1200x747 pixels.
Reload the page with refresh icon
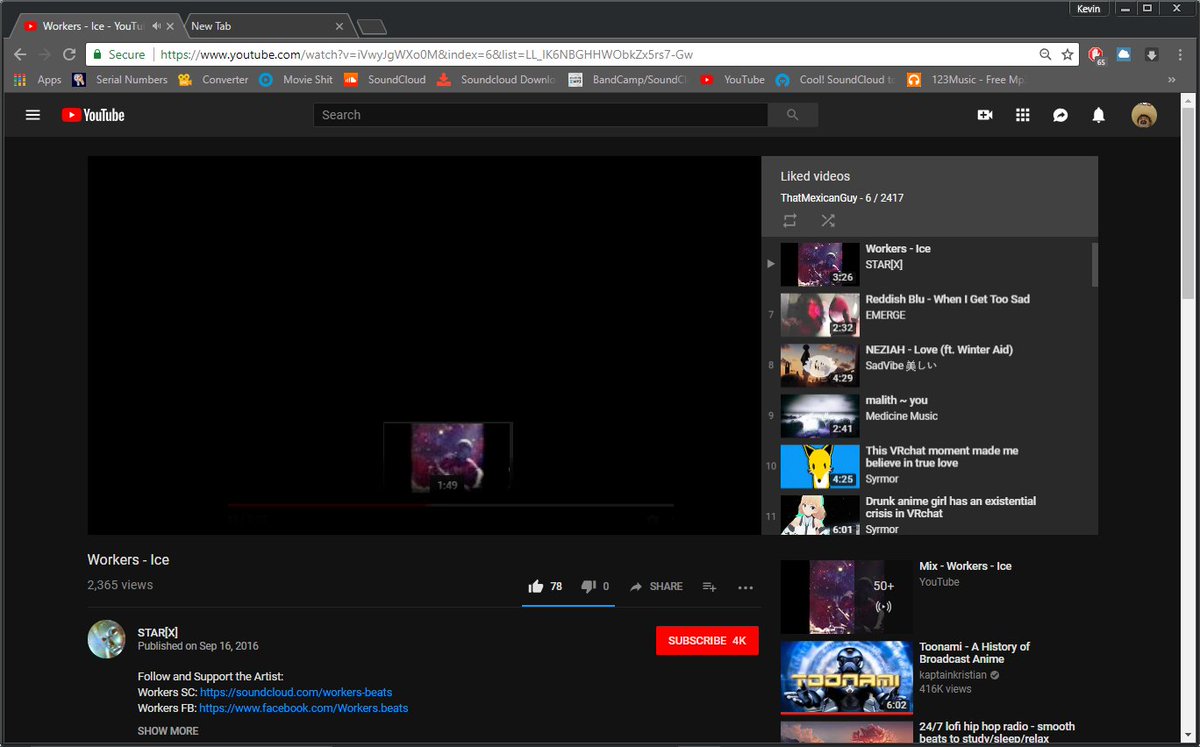pos(69,54)
